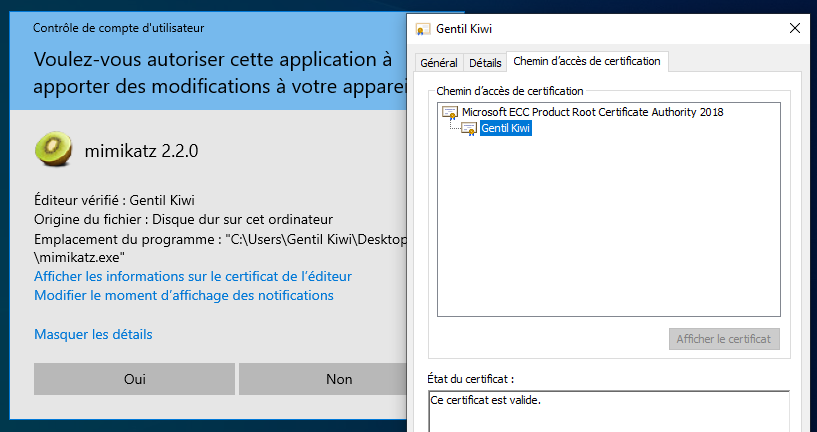Click 'Origine du fichier' line

click(183, 219)
